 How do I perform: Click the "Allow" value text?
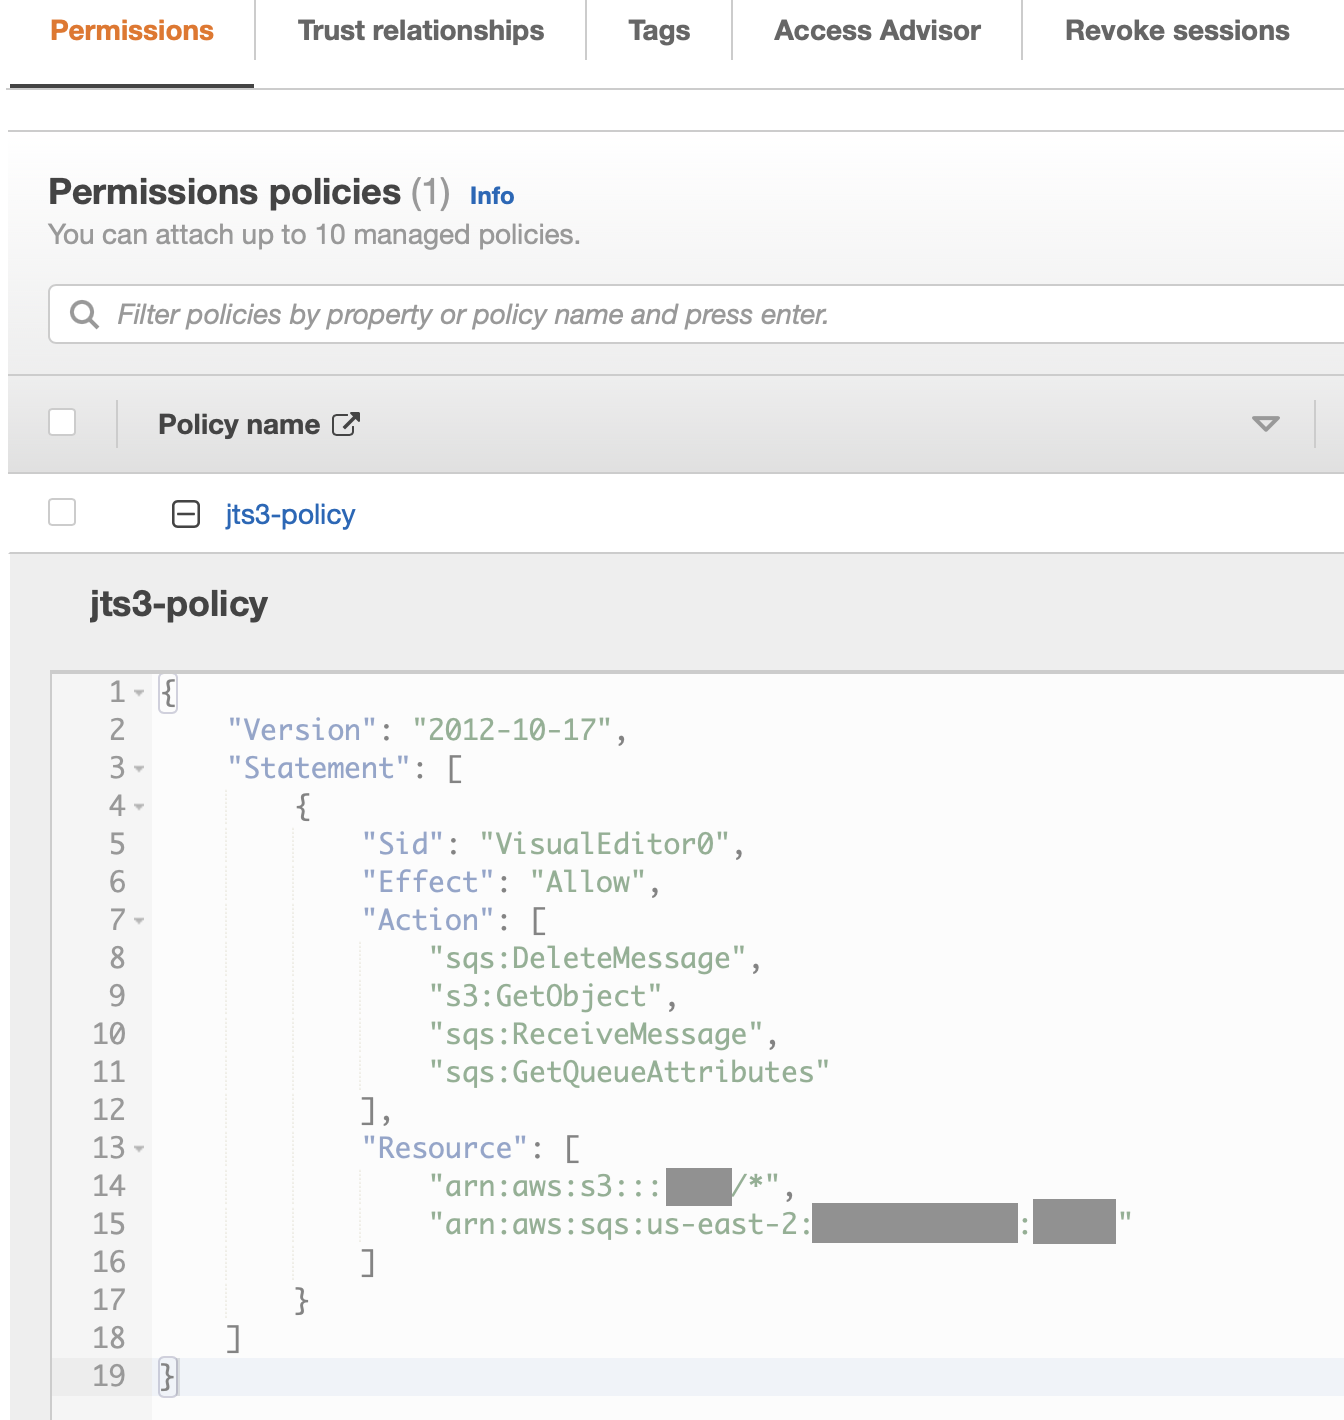tap(588, 882)
